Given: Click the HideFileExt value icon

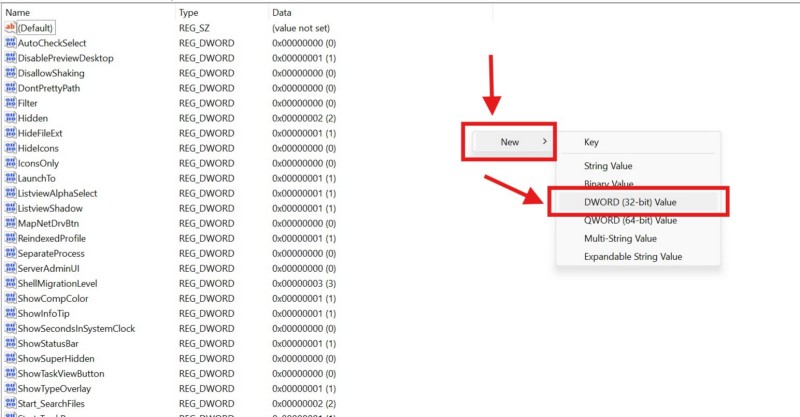Looking at the screenshot, I should [x=10, y=133].
